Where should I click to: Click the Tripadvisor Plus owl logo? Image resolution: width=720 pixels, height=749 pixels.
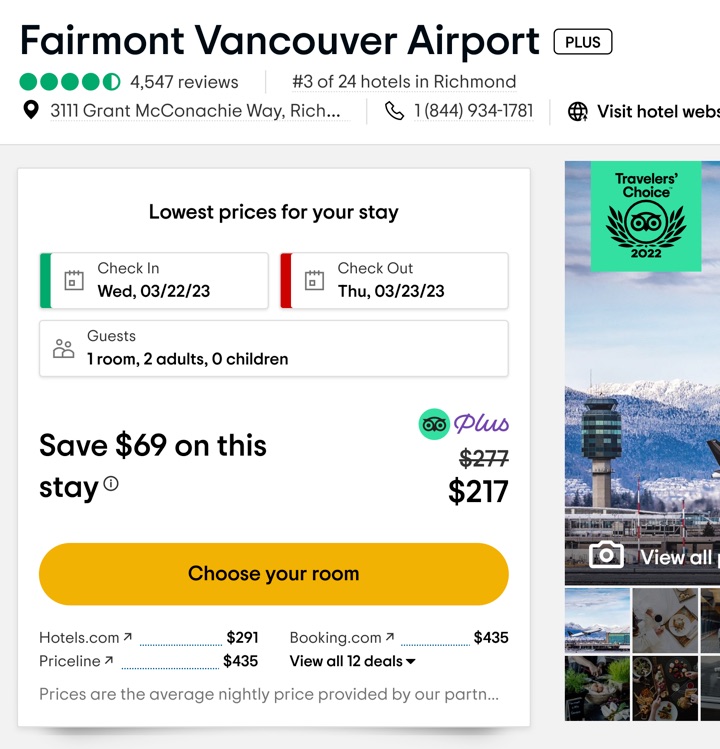(434, 424)
